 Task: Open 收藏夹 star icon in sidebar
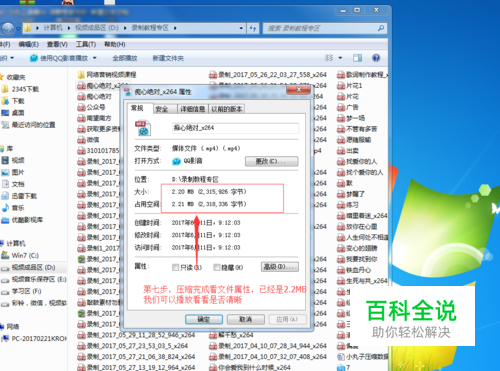(x=2, y=77)
